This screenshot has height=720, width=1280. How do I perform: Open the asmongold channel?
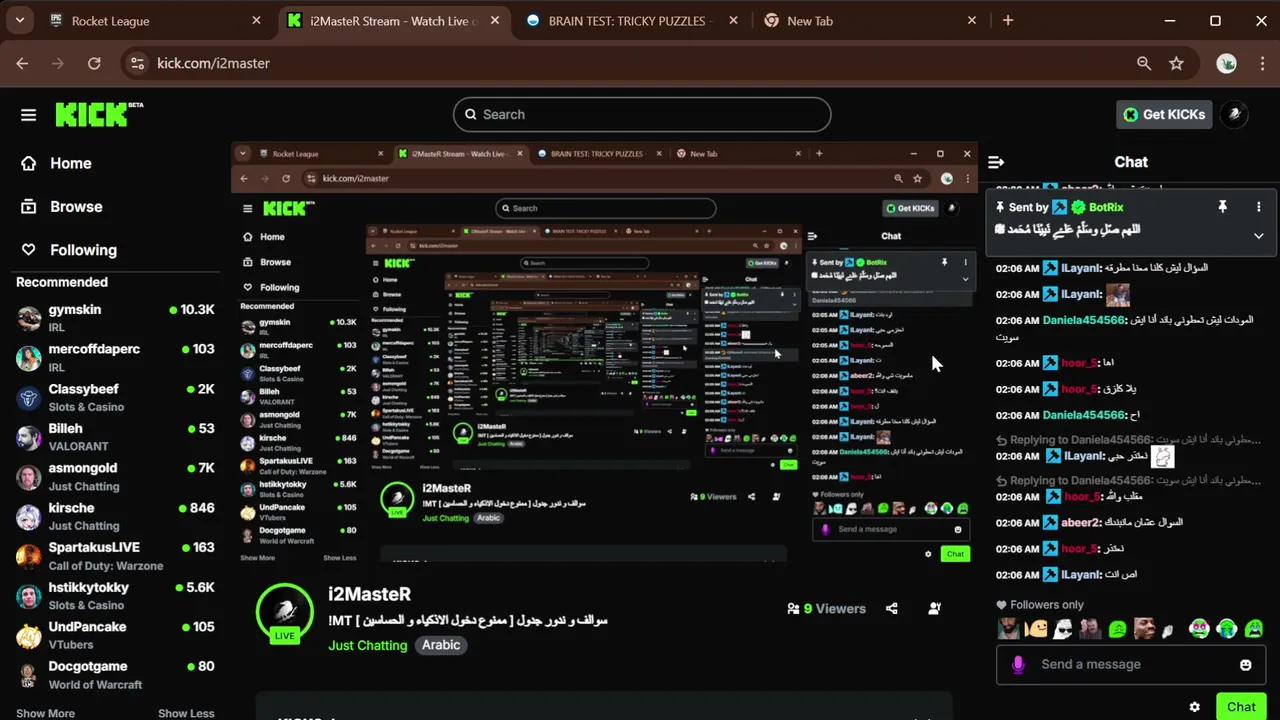[x=116, y=477]
